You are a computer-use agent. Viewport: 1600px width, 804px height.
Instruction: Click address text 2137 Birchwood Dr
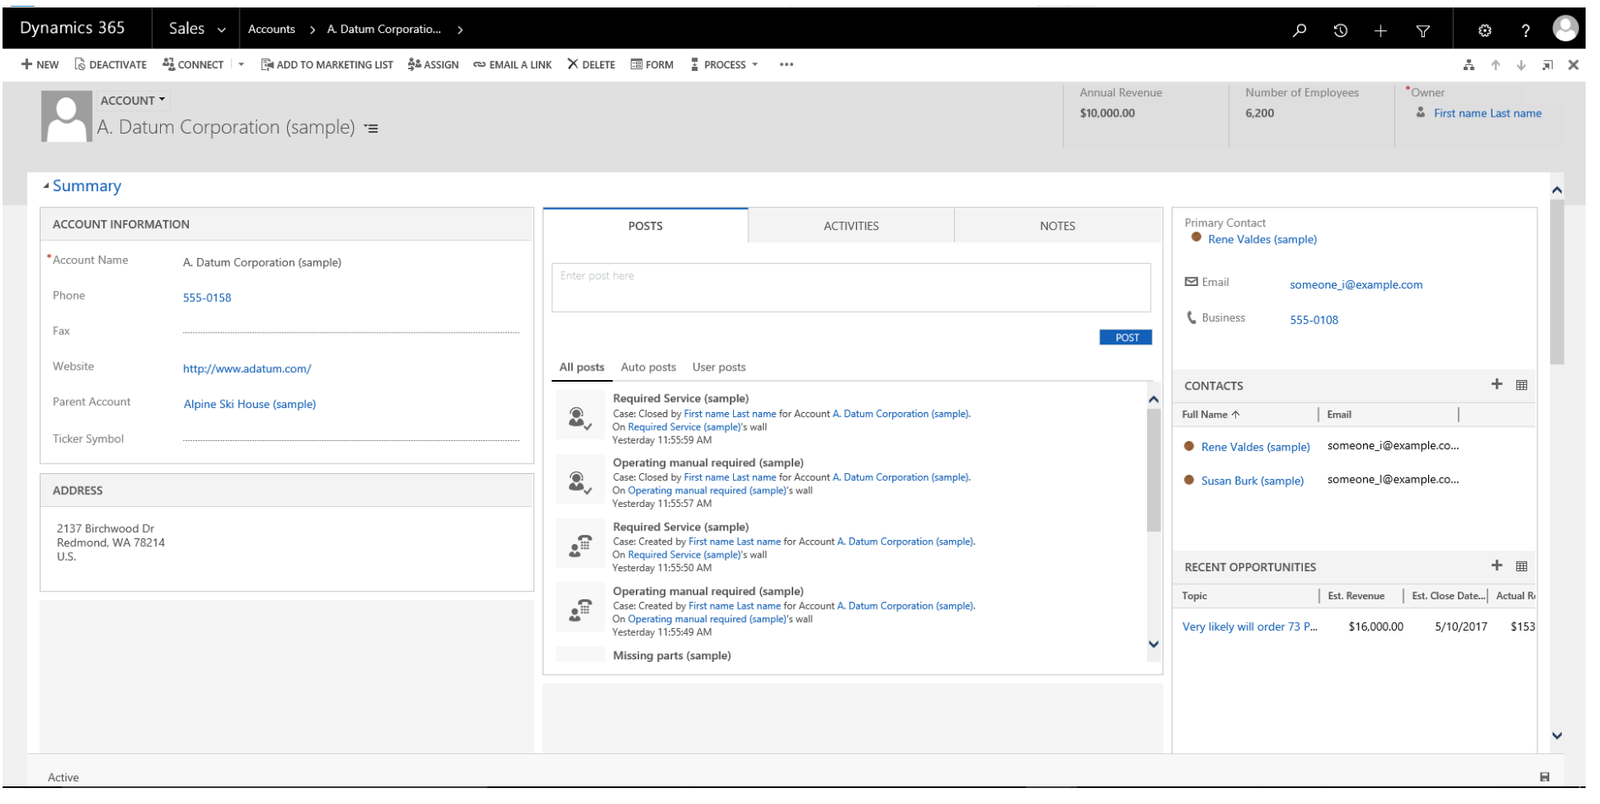pyautogui.click(x=105, y=529)
